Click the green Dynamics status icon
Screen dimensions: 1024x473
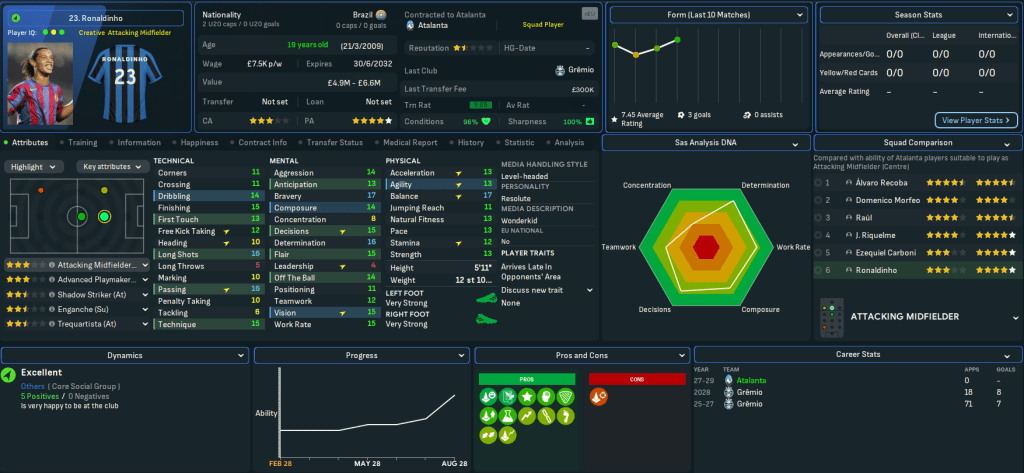(x=9, y=375)
